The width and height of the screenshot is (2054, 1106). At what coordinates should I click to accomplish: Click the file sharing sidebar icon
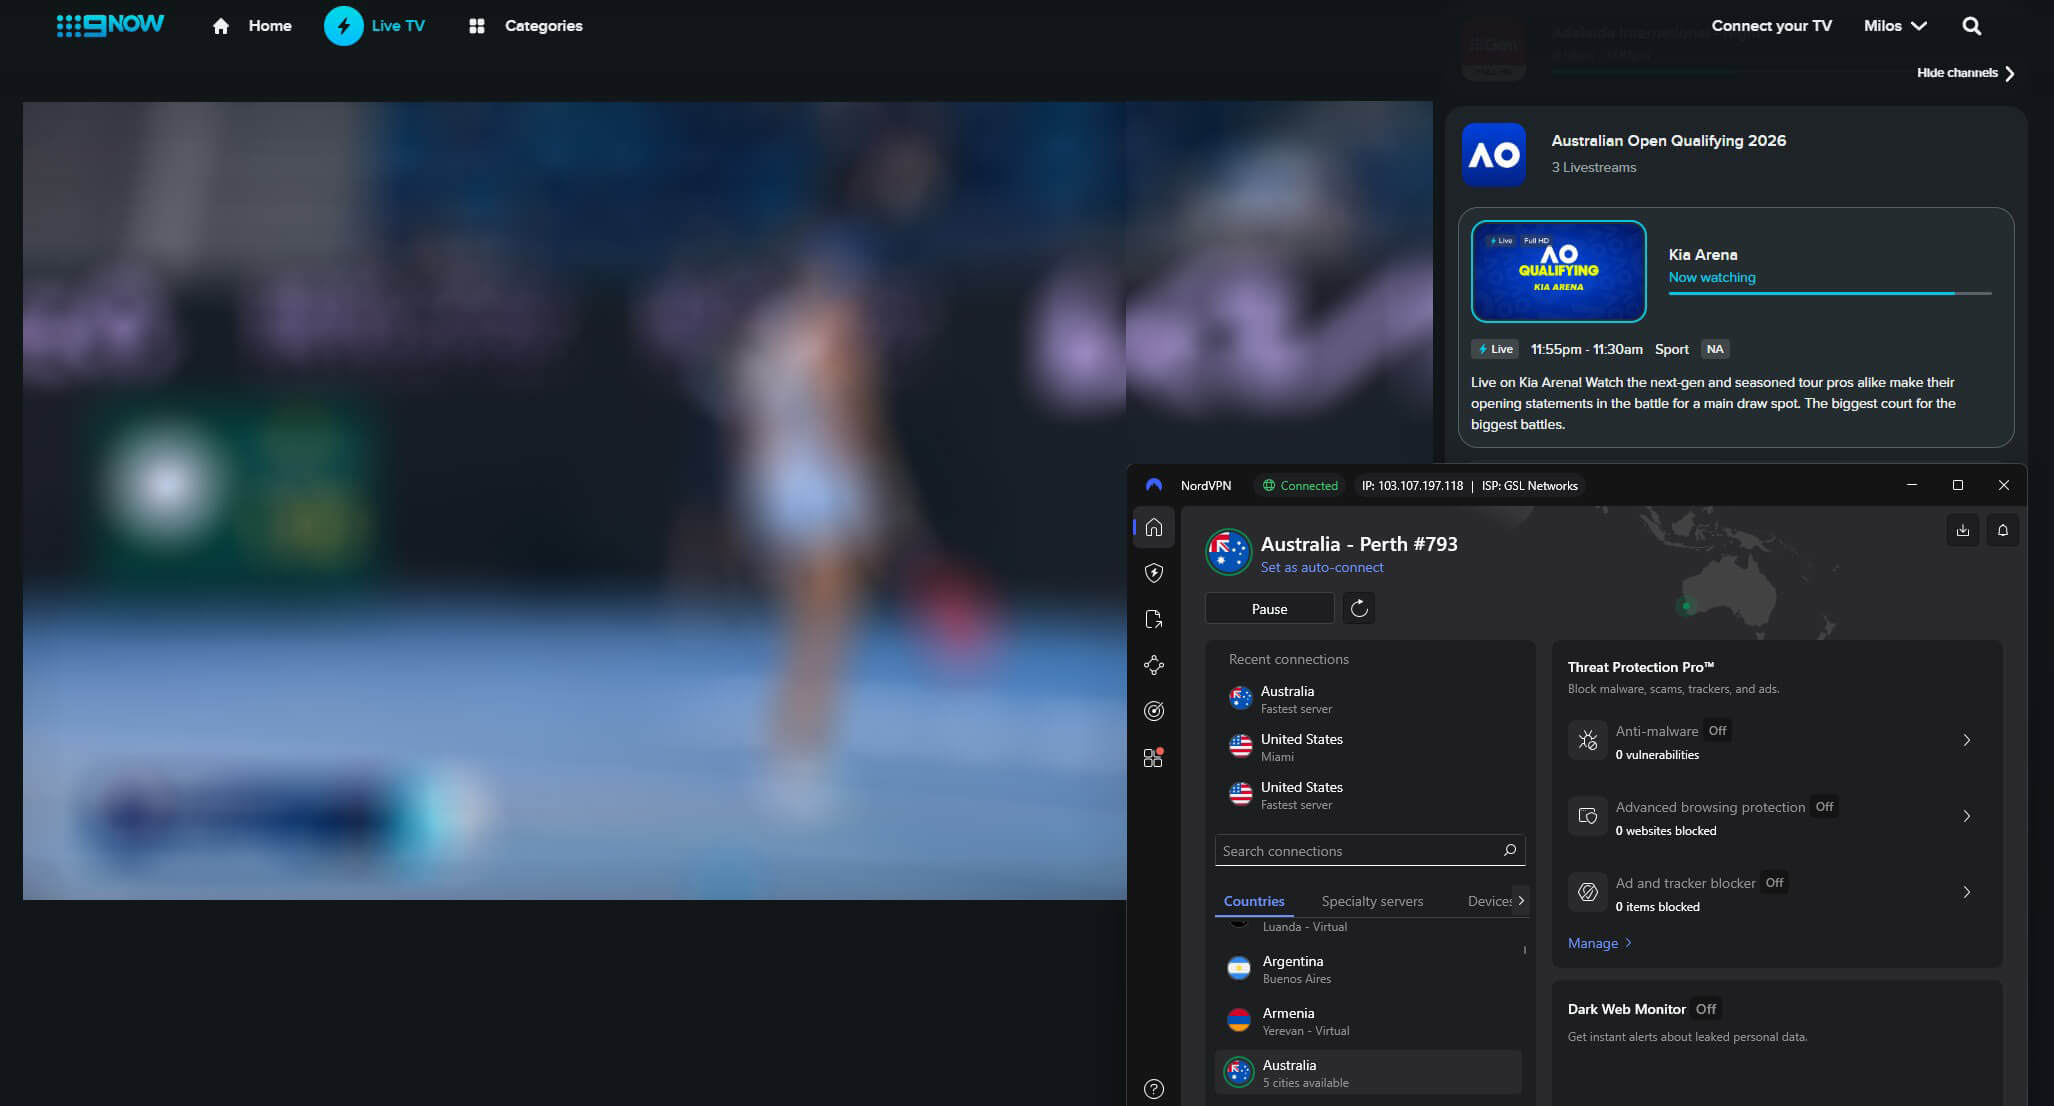coord(1154,619)
